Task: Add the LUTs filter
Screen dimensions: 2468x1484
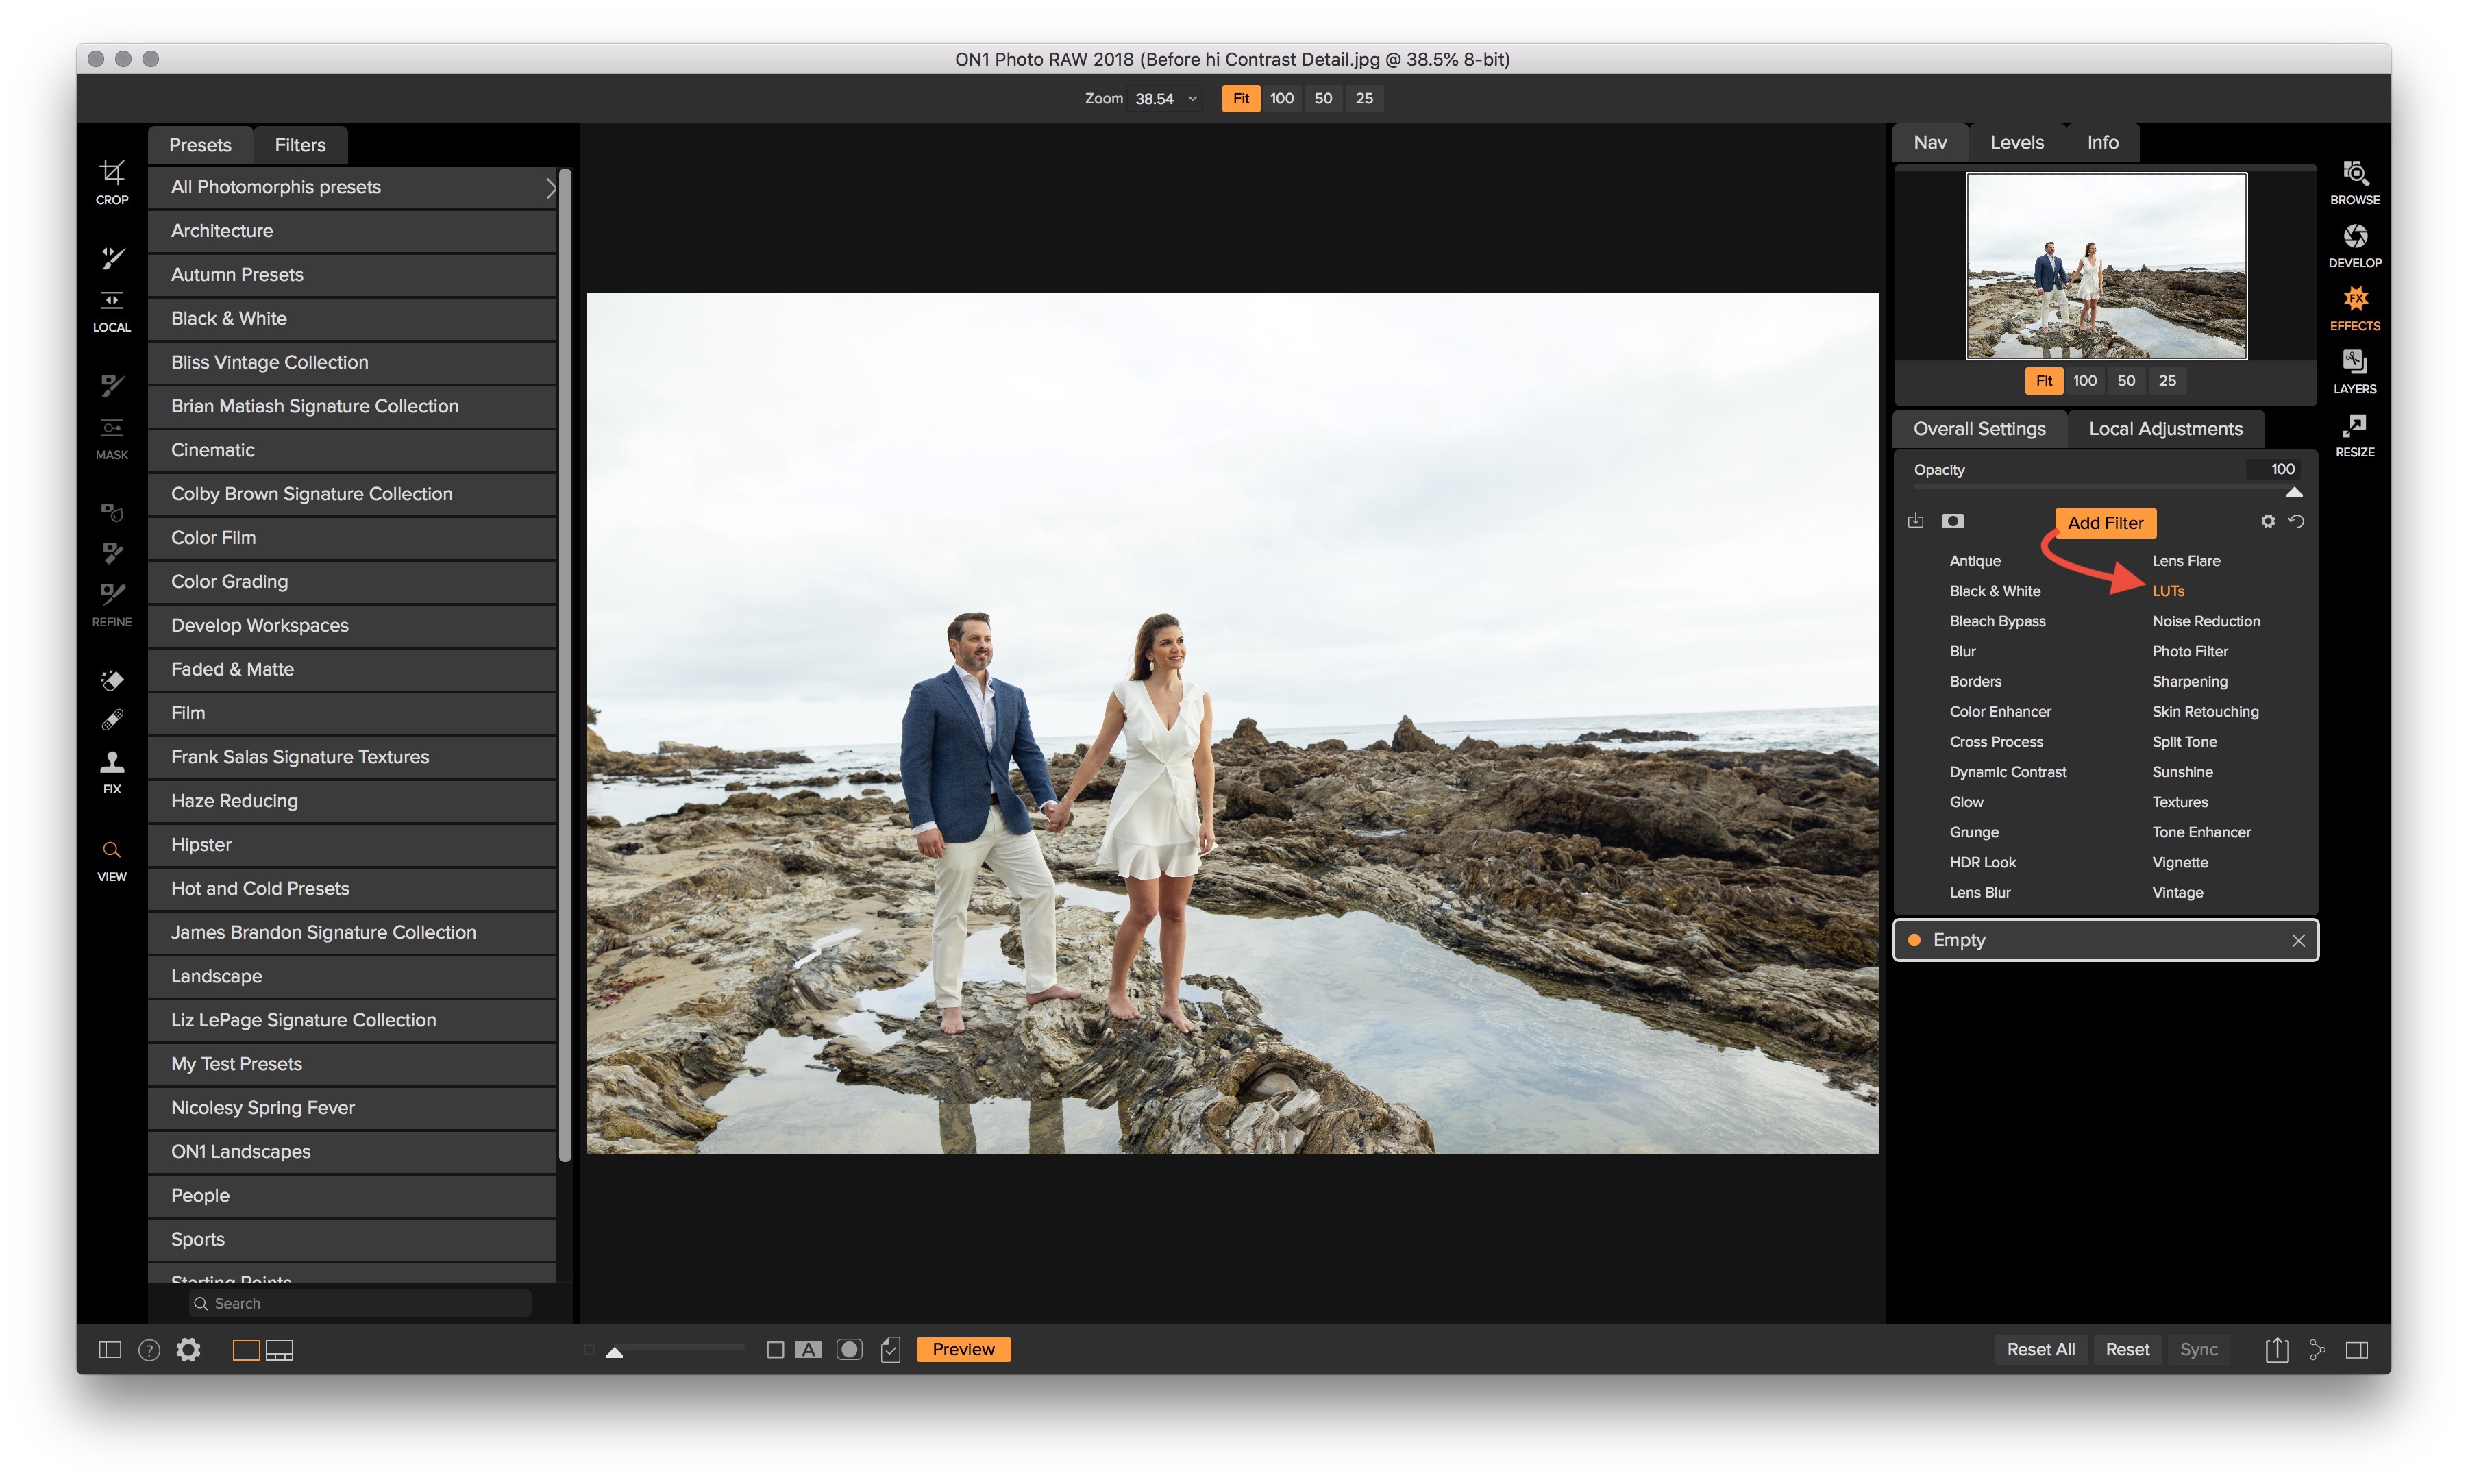Action: (x=2168, y=591)
